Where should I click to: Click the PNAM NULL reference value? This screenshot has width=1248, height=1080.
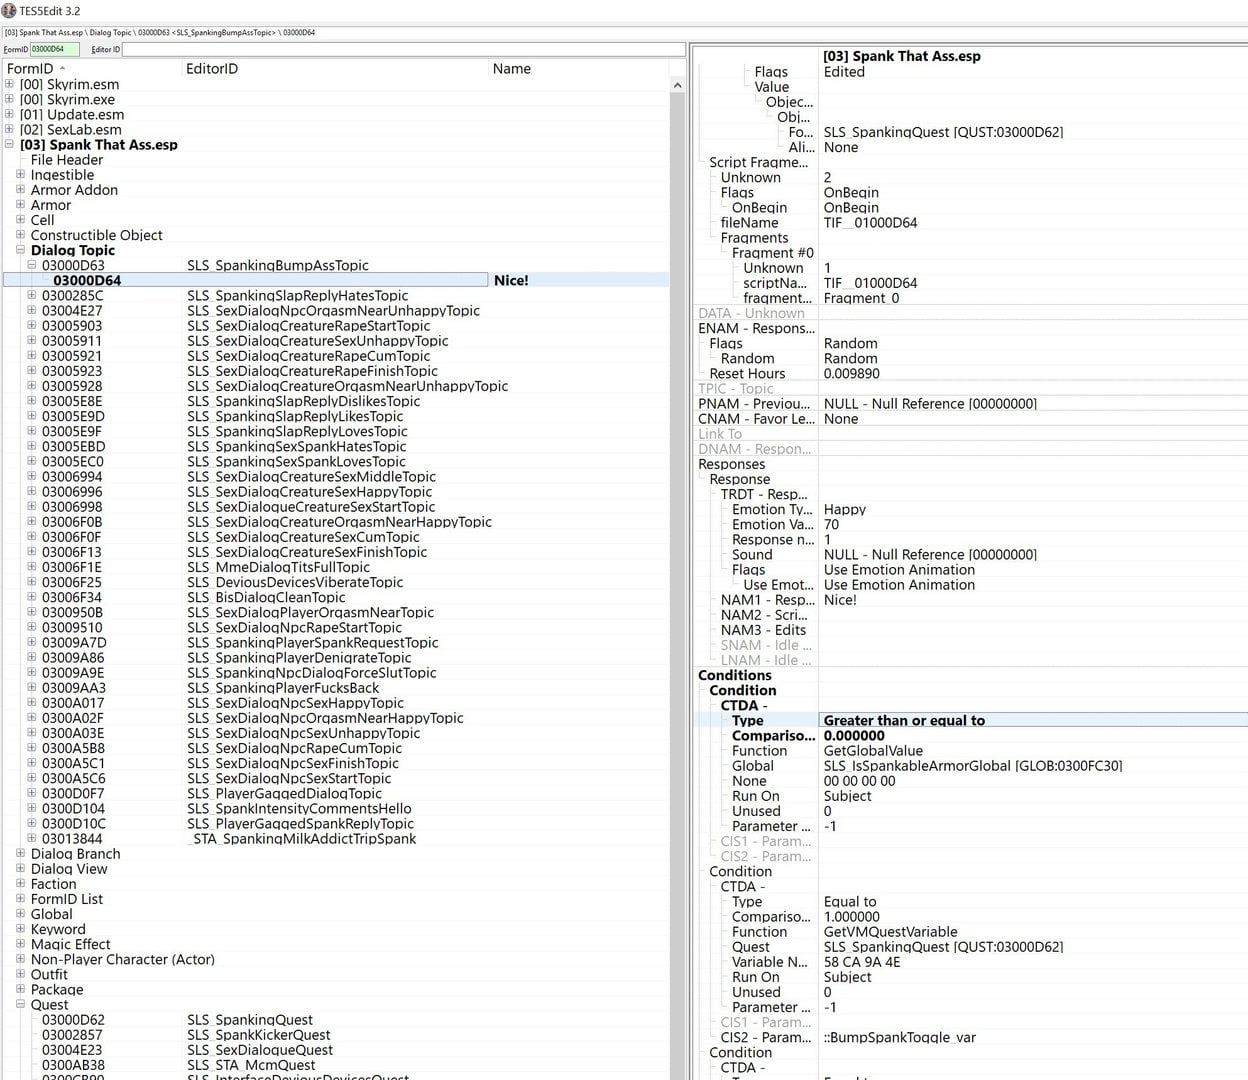(x=930, y=404)
